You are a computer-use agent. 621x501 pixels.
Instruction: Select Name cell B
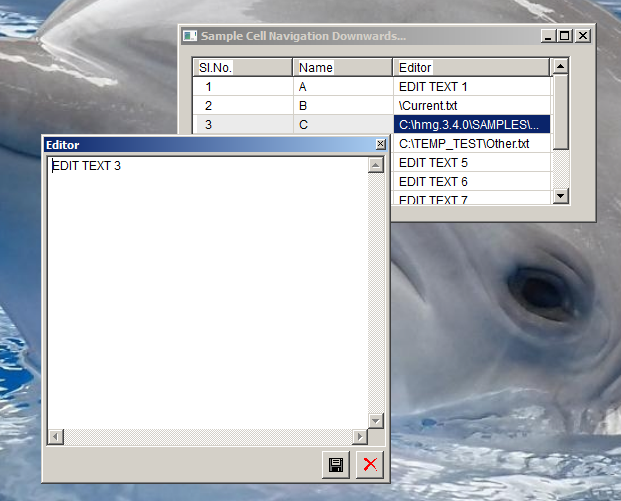point(343,105)
